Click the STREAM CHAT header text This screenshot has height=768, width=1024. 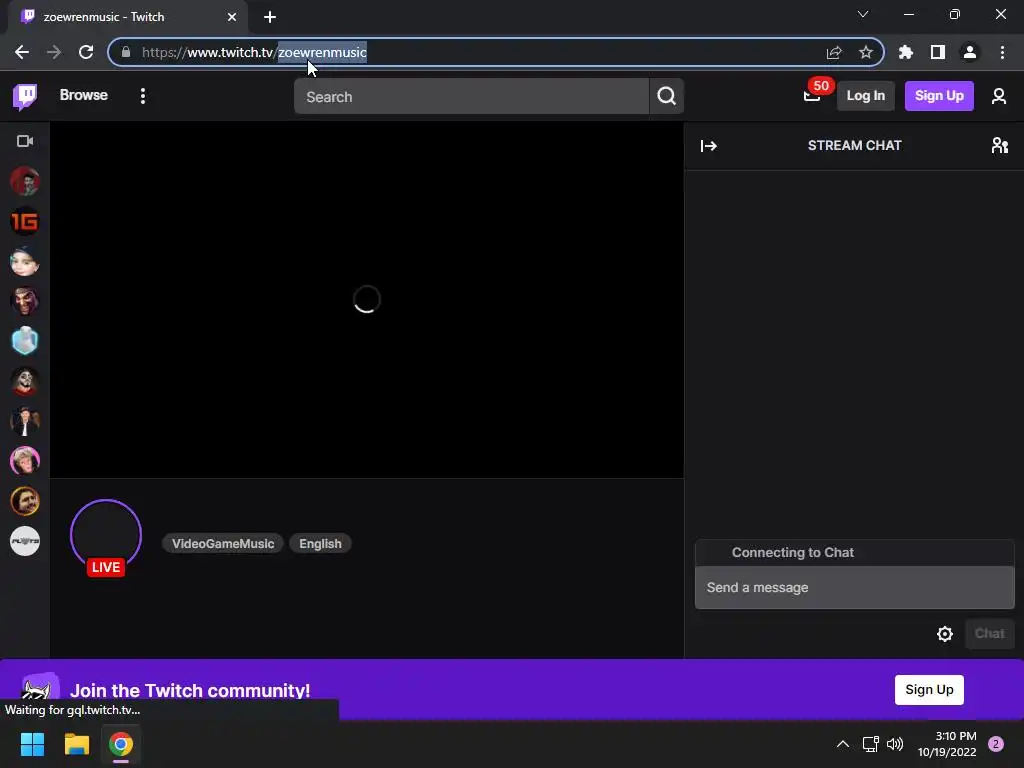coord(854,146)
